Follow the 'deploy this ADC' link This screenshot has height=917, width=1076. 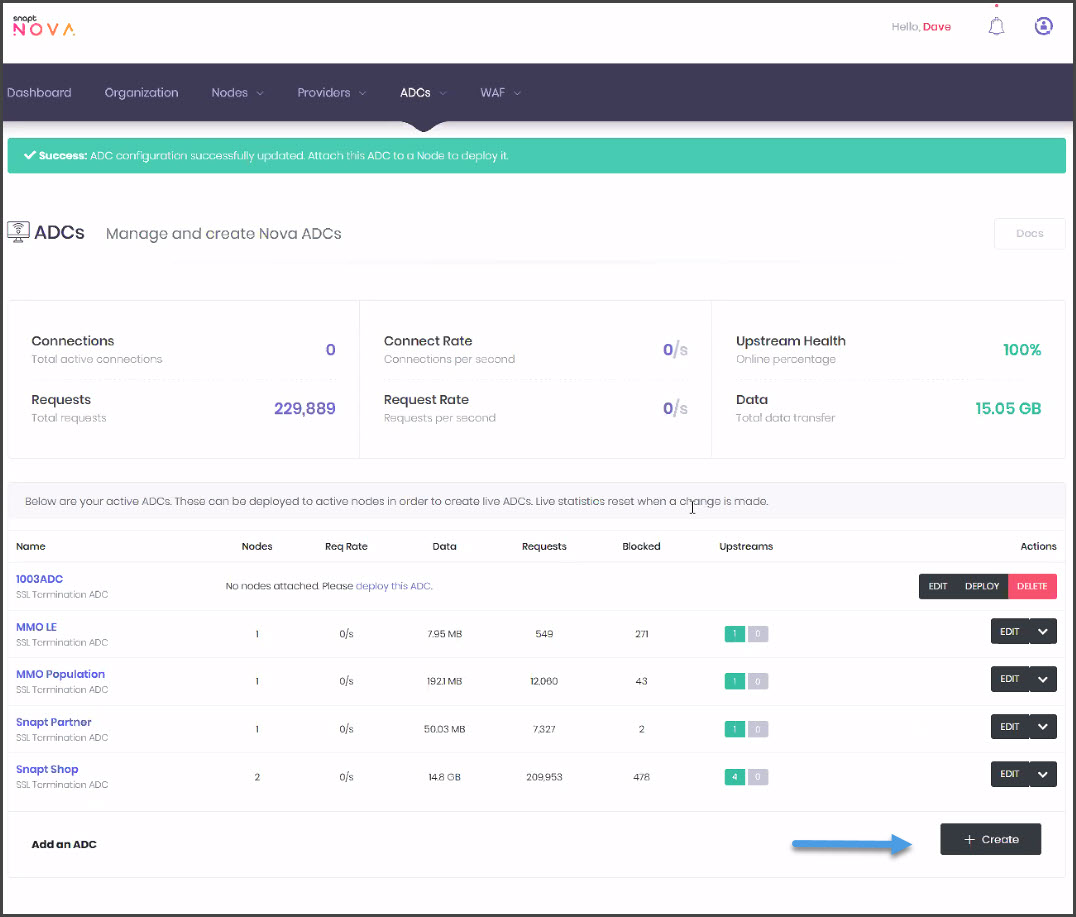pyautogui.click(x=394, y=586)
